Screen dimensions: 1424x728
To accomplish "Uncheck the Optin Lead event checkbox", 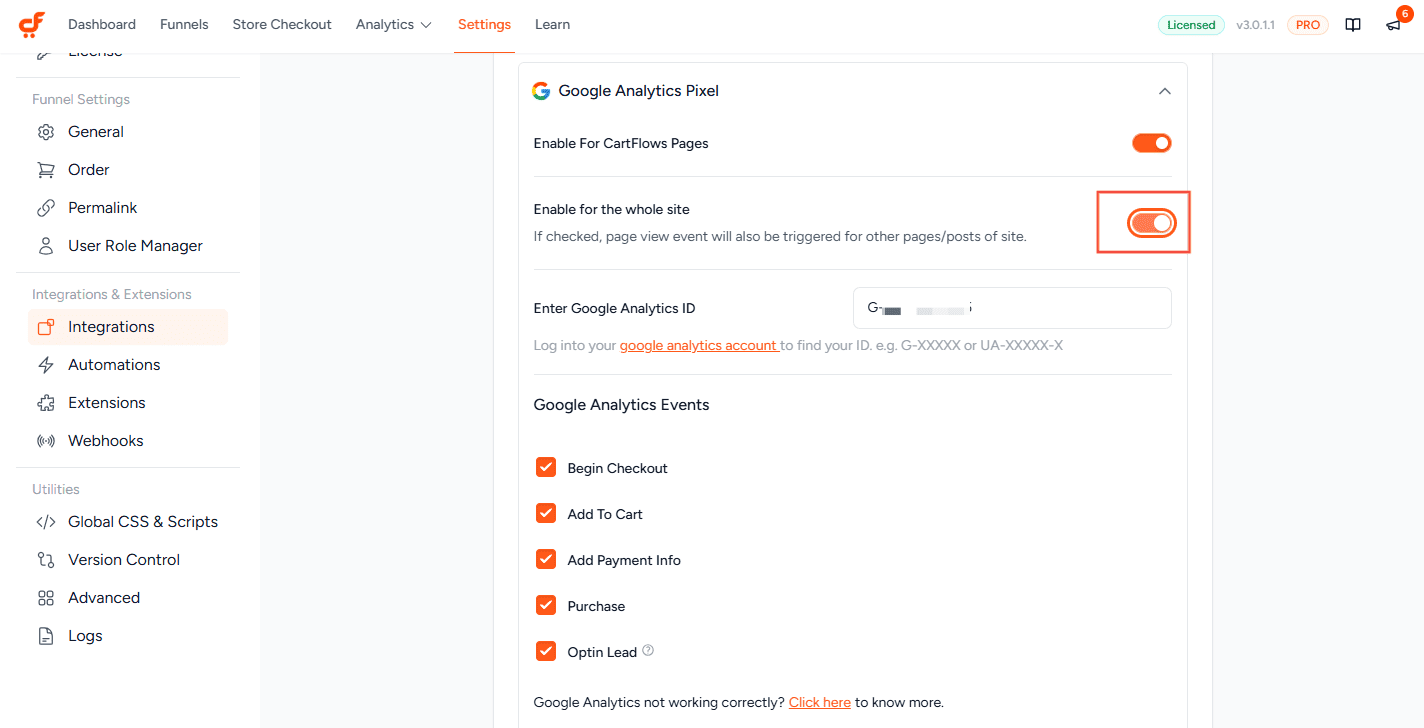I will pyautogui.click(x=546, y=651).
